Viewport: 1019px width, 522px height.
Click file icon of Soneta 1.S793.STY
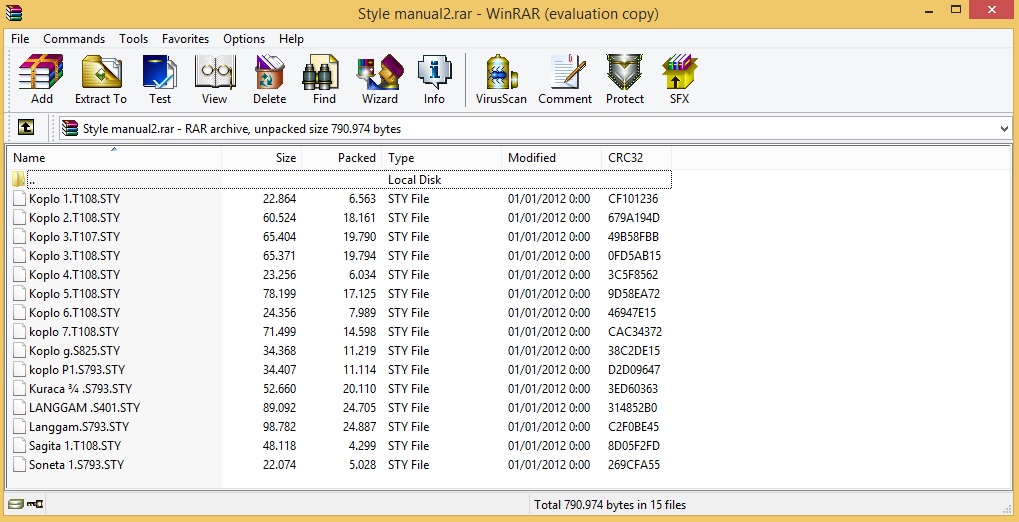[x=19, y=464]
